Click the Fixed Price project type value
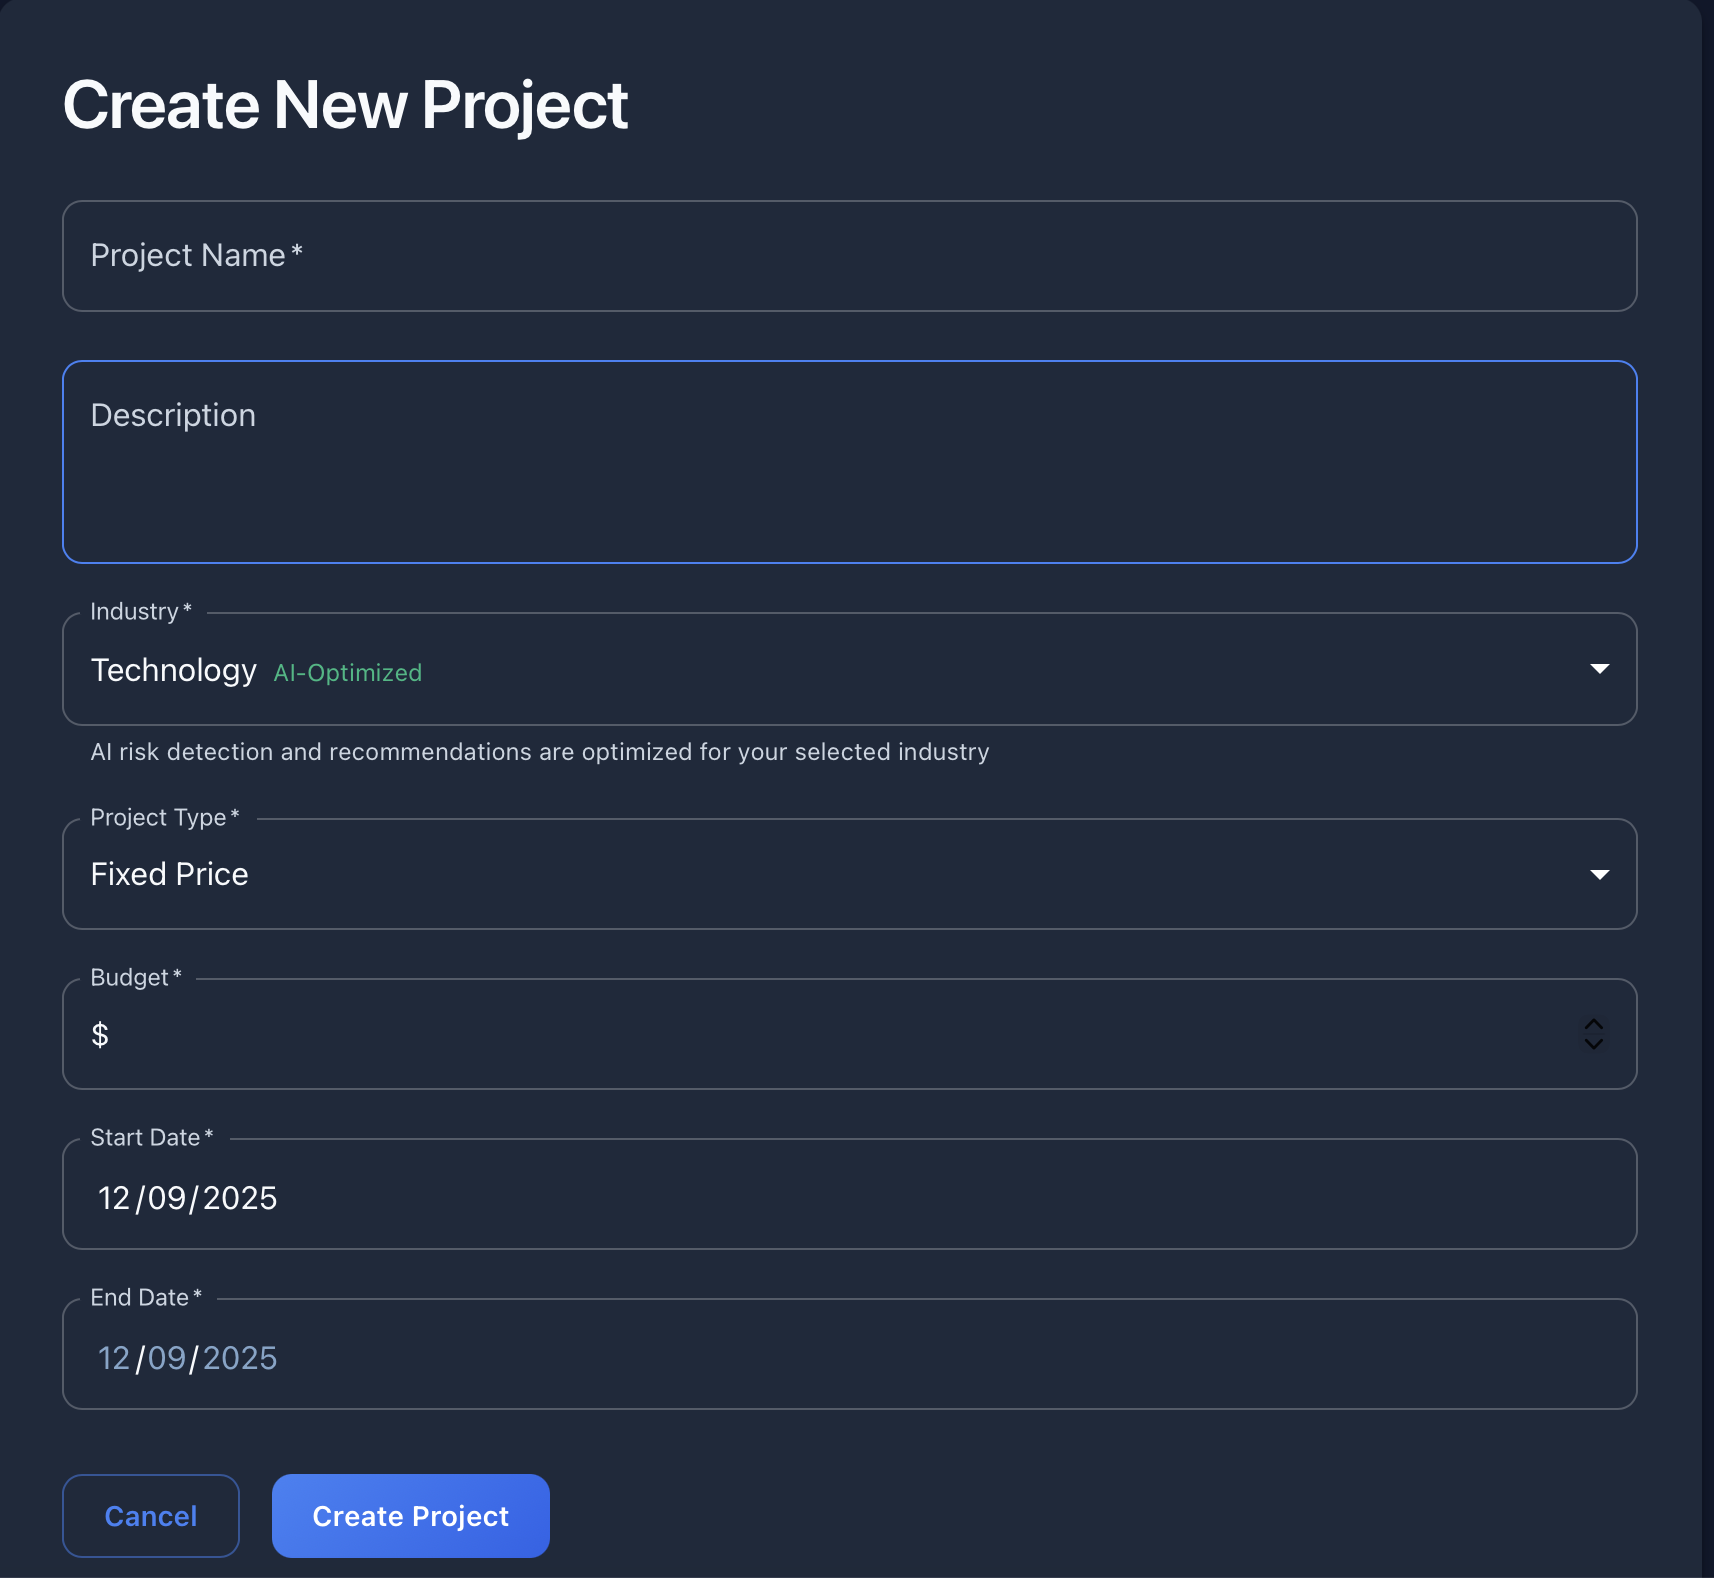 point(169,873)
